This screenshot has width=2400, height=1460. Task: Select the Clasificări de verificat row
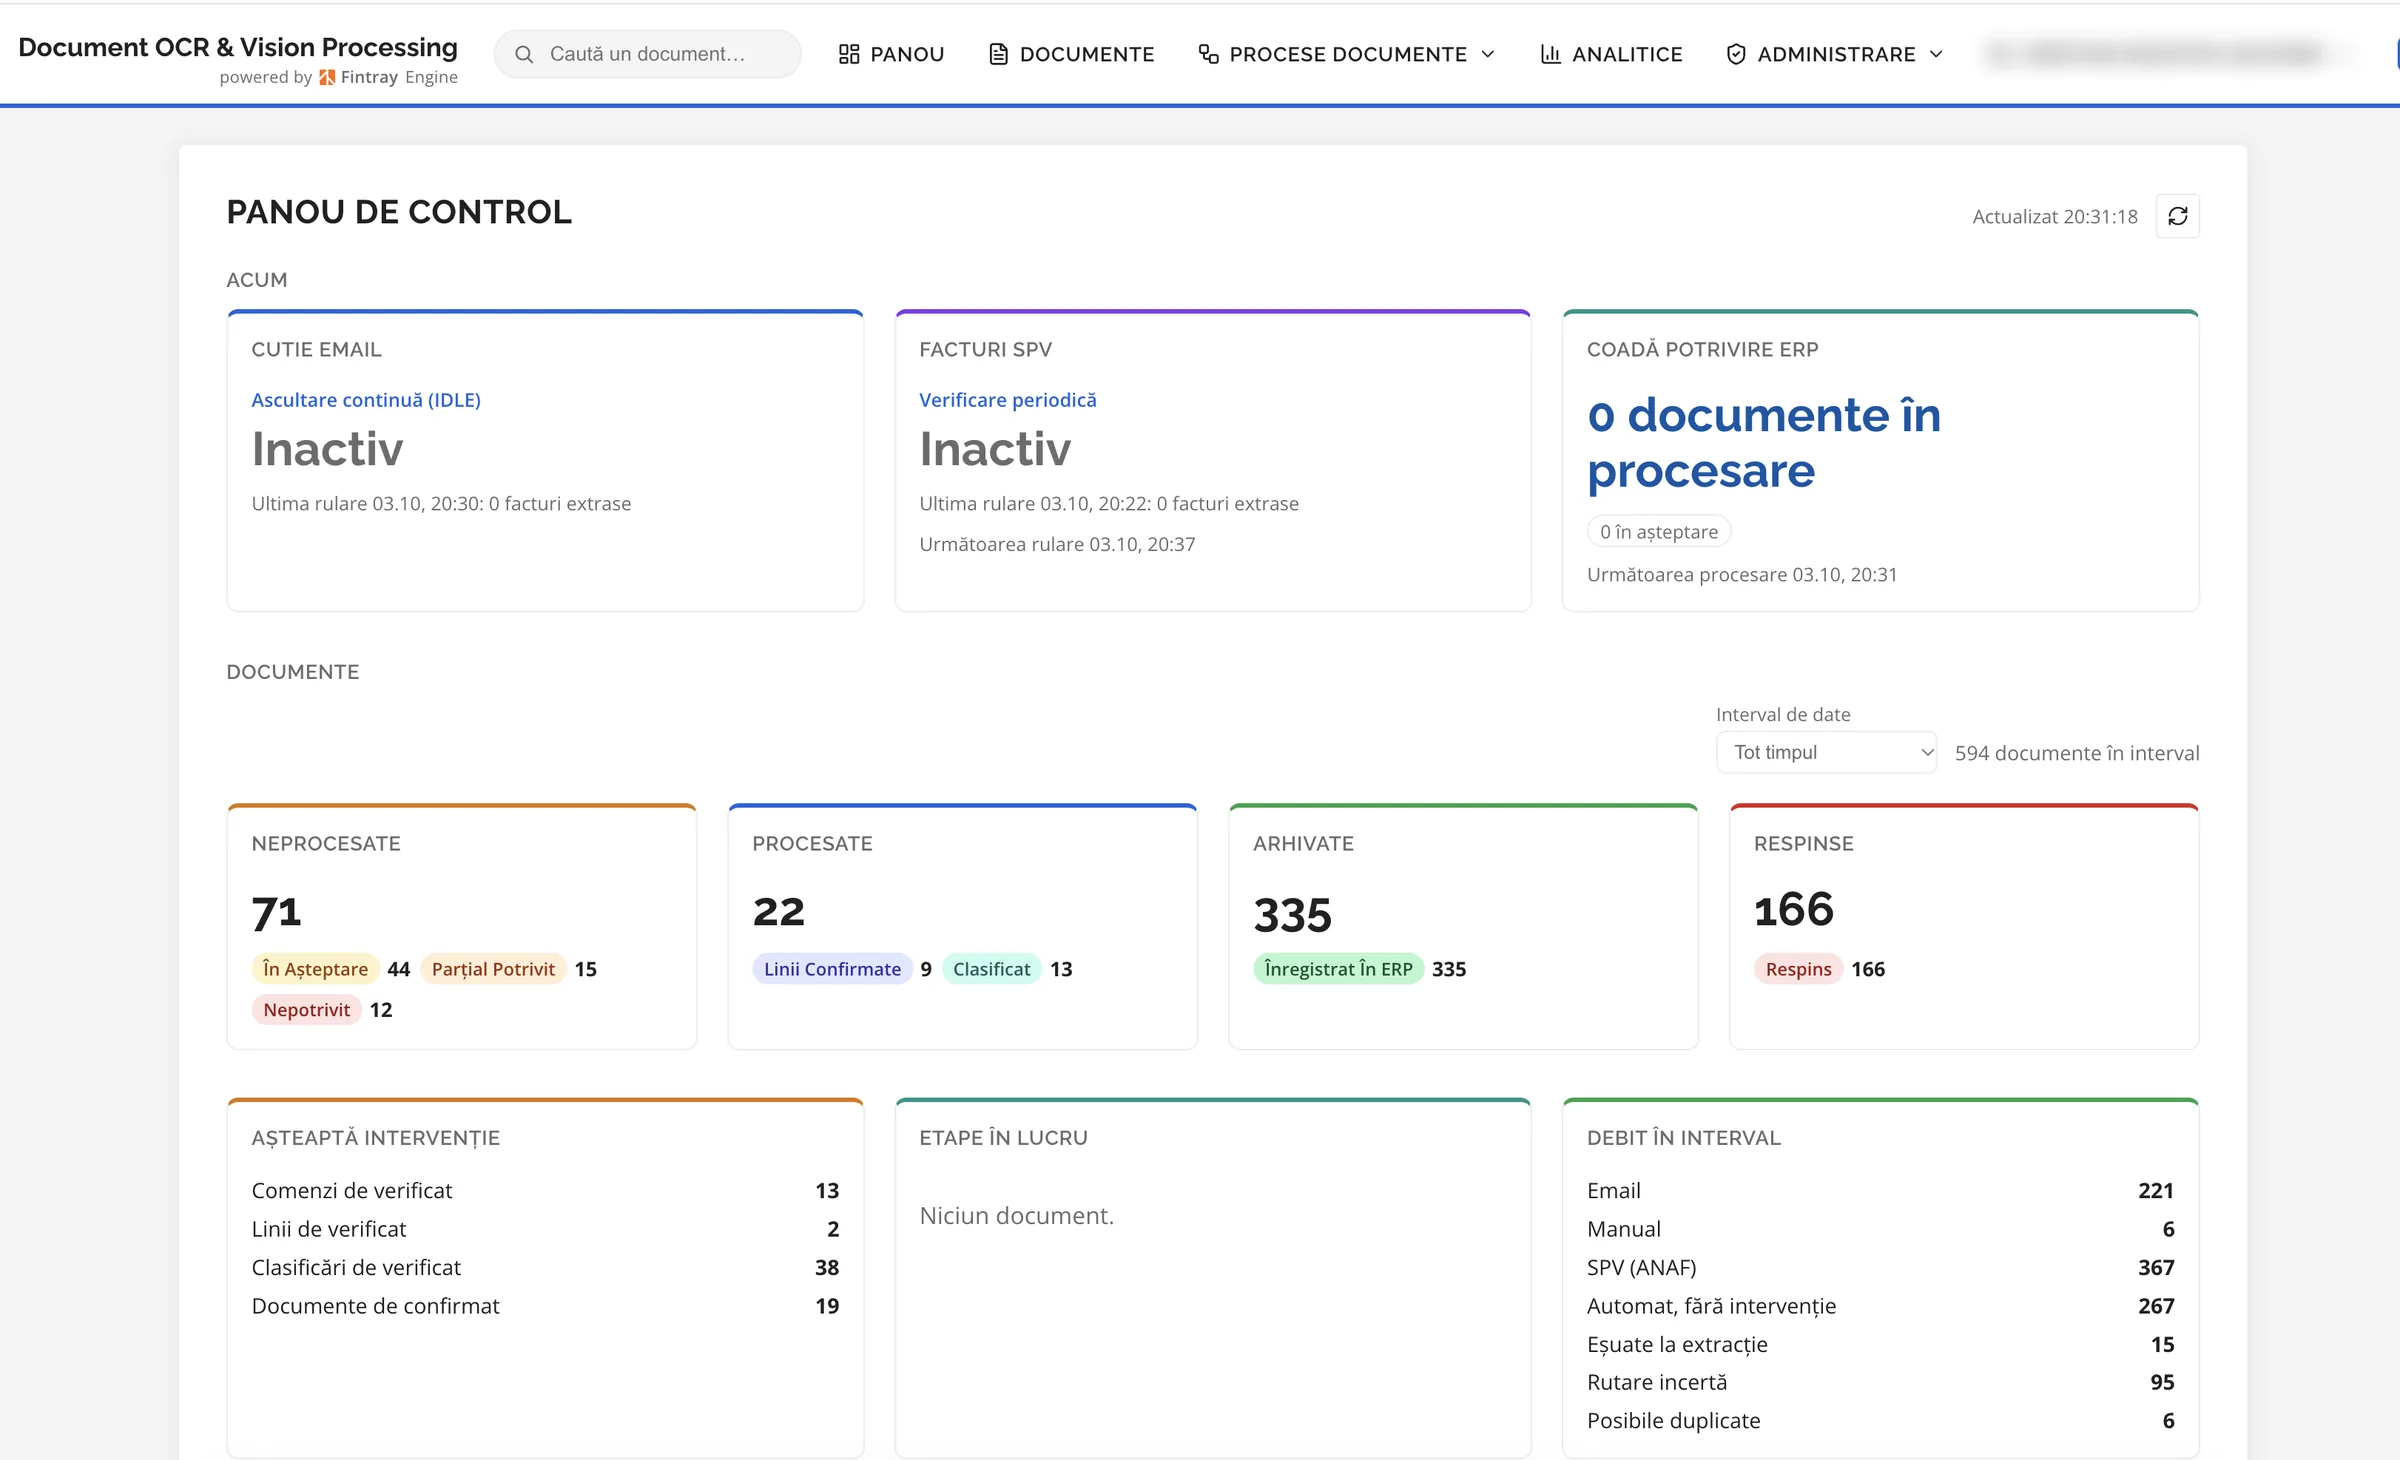click(545, 1267)
